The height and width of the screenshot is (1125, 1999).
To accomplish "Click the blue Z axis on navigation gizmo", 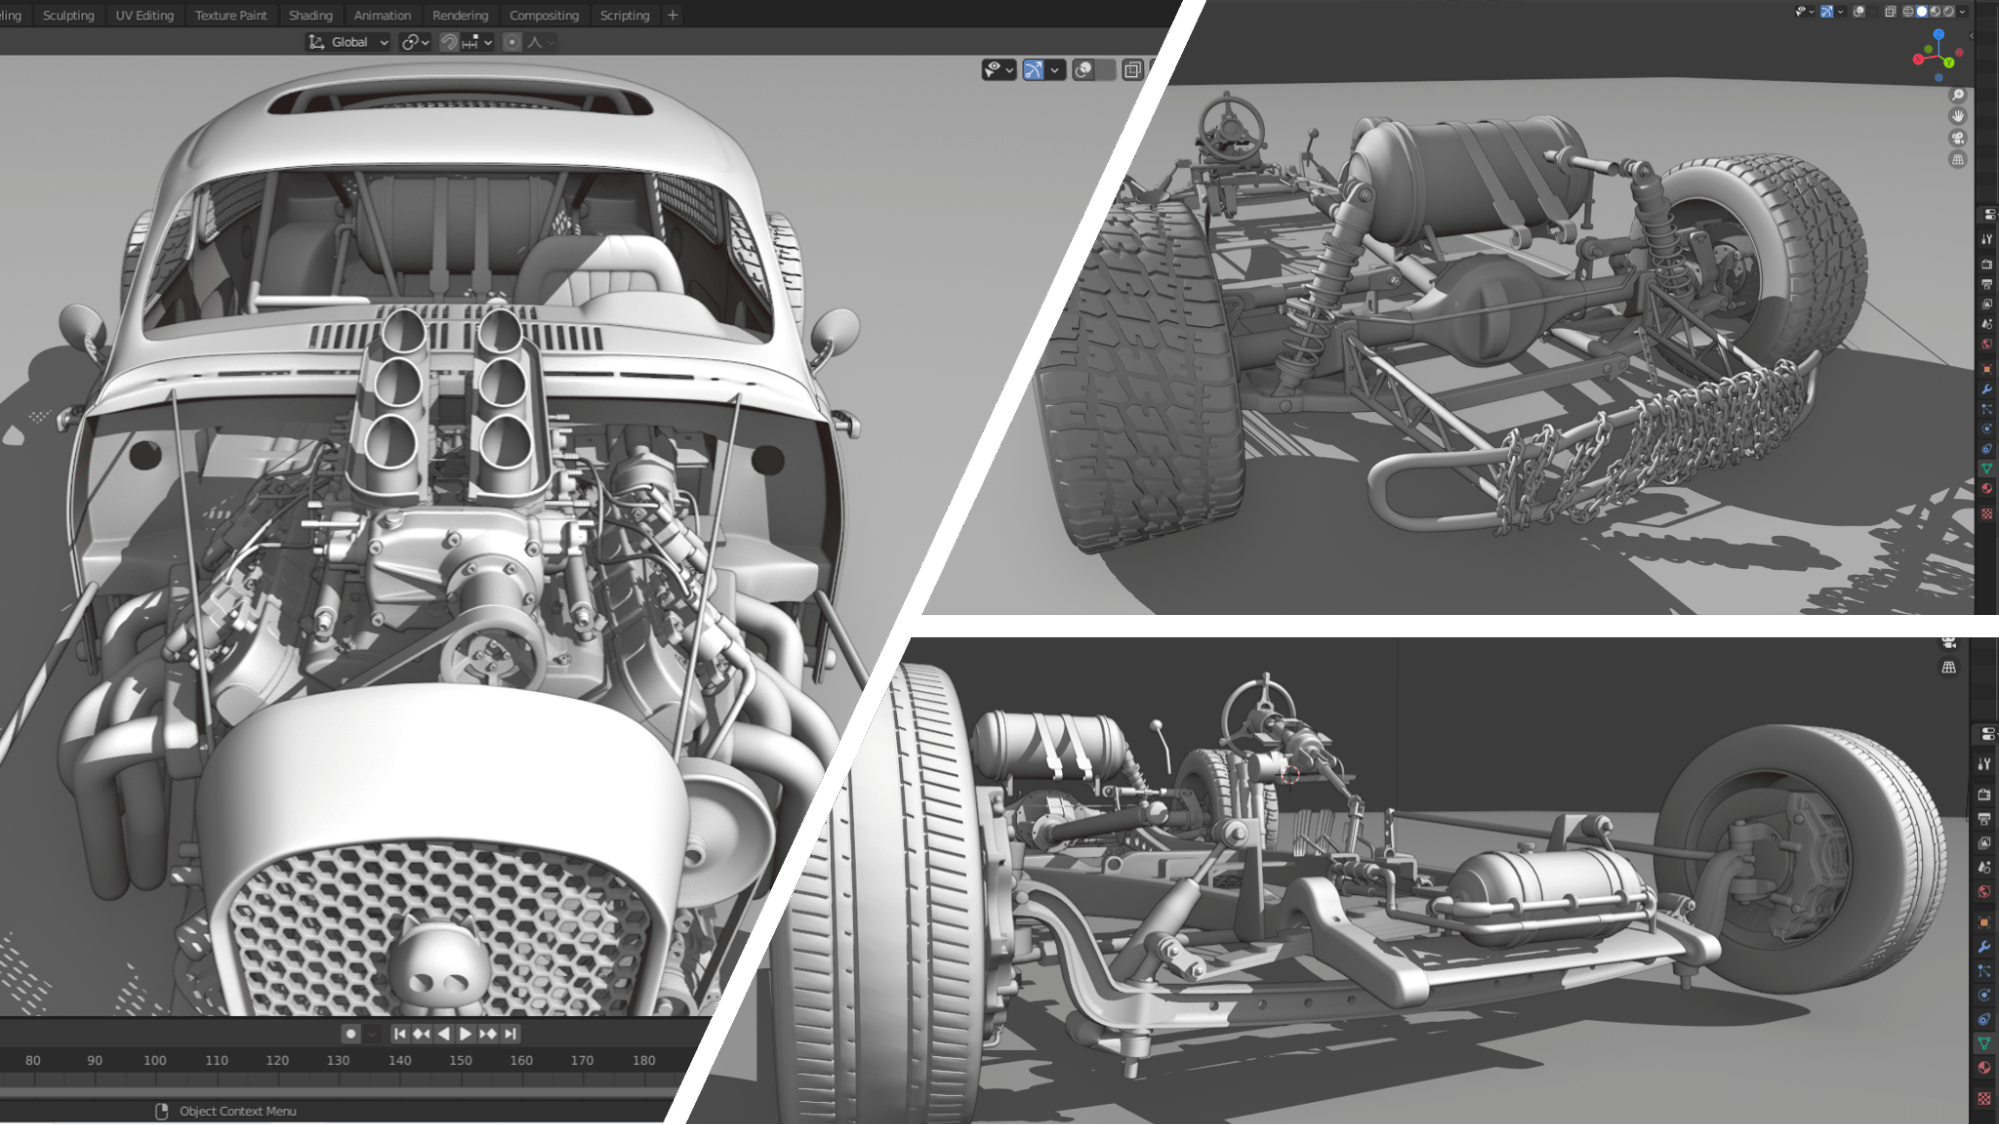I will [1939, 35].
